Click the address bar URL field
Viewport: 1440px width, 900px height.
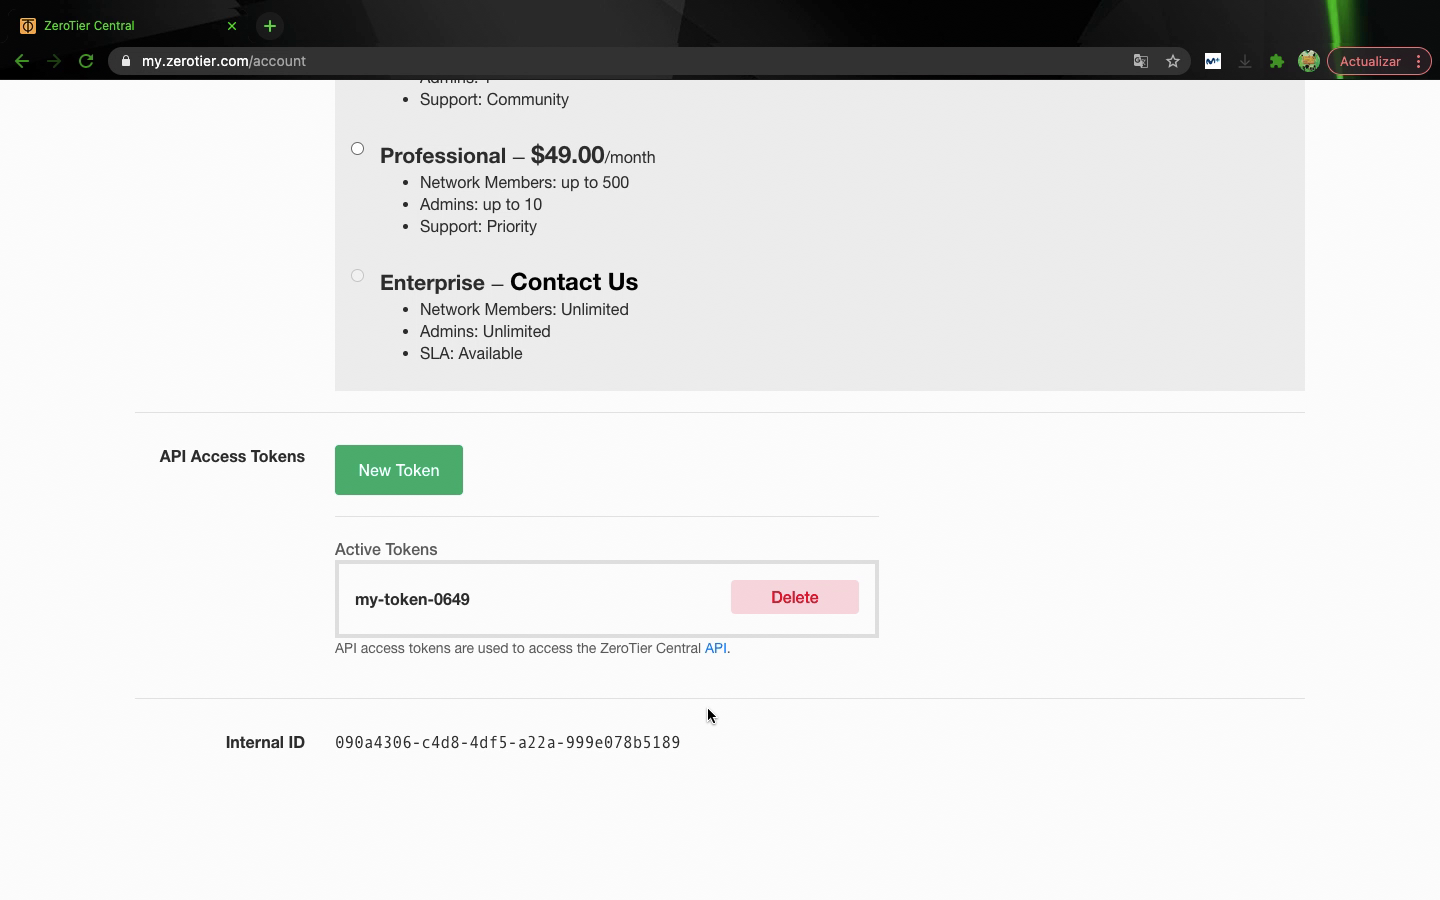coord(600,61)
